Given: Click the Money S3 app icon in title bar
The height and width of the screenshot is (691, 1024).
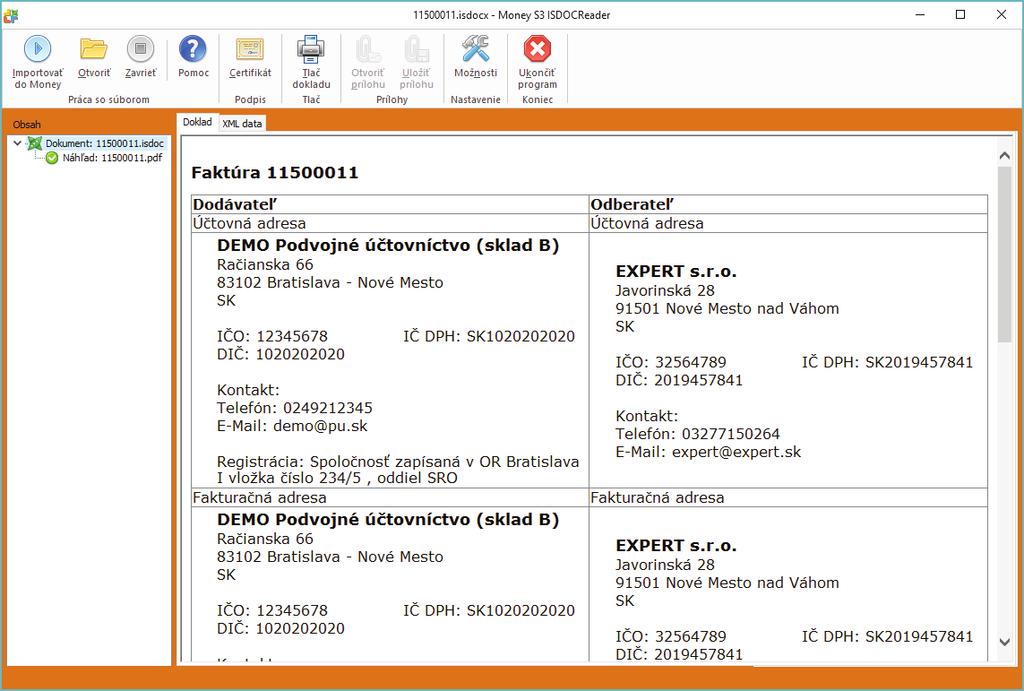Looking at the screenshot, I should (10, 15).
